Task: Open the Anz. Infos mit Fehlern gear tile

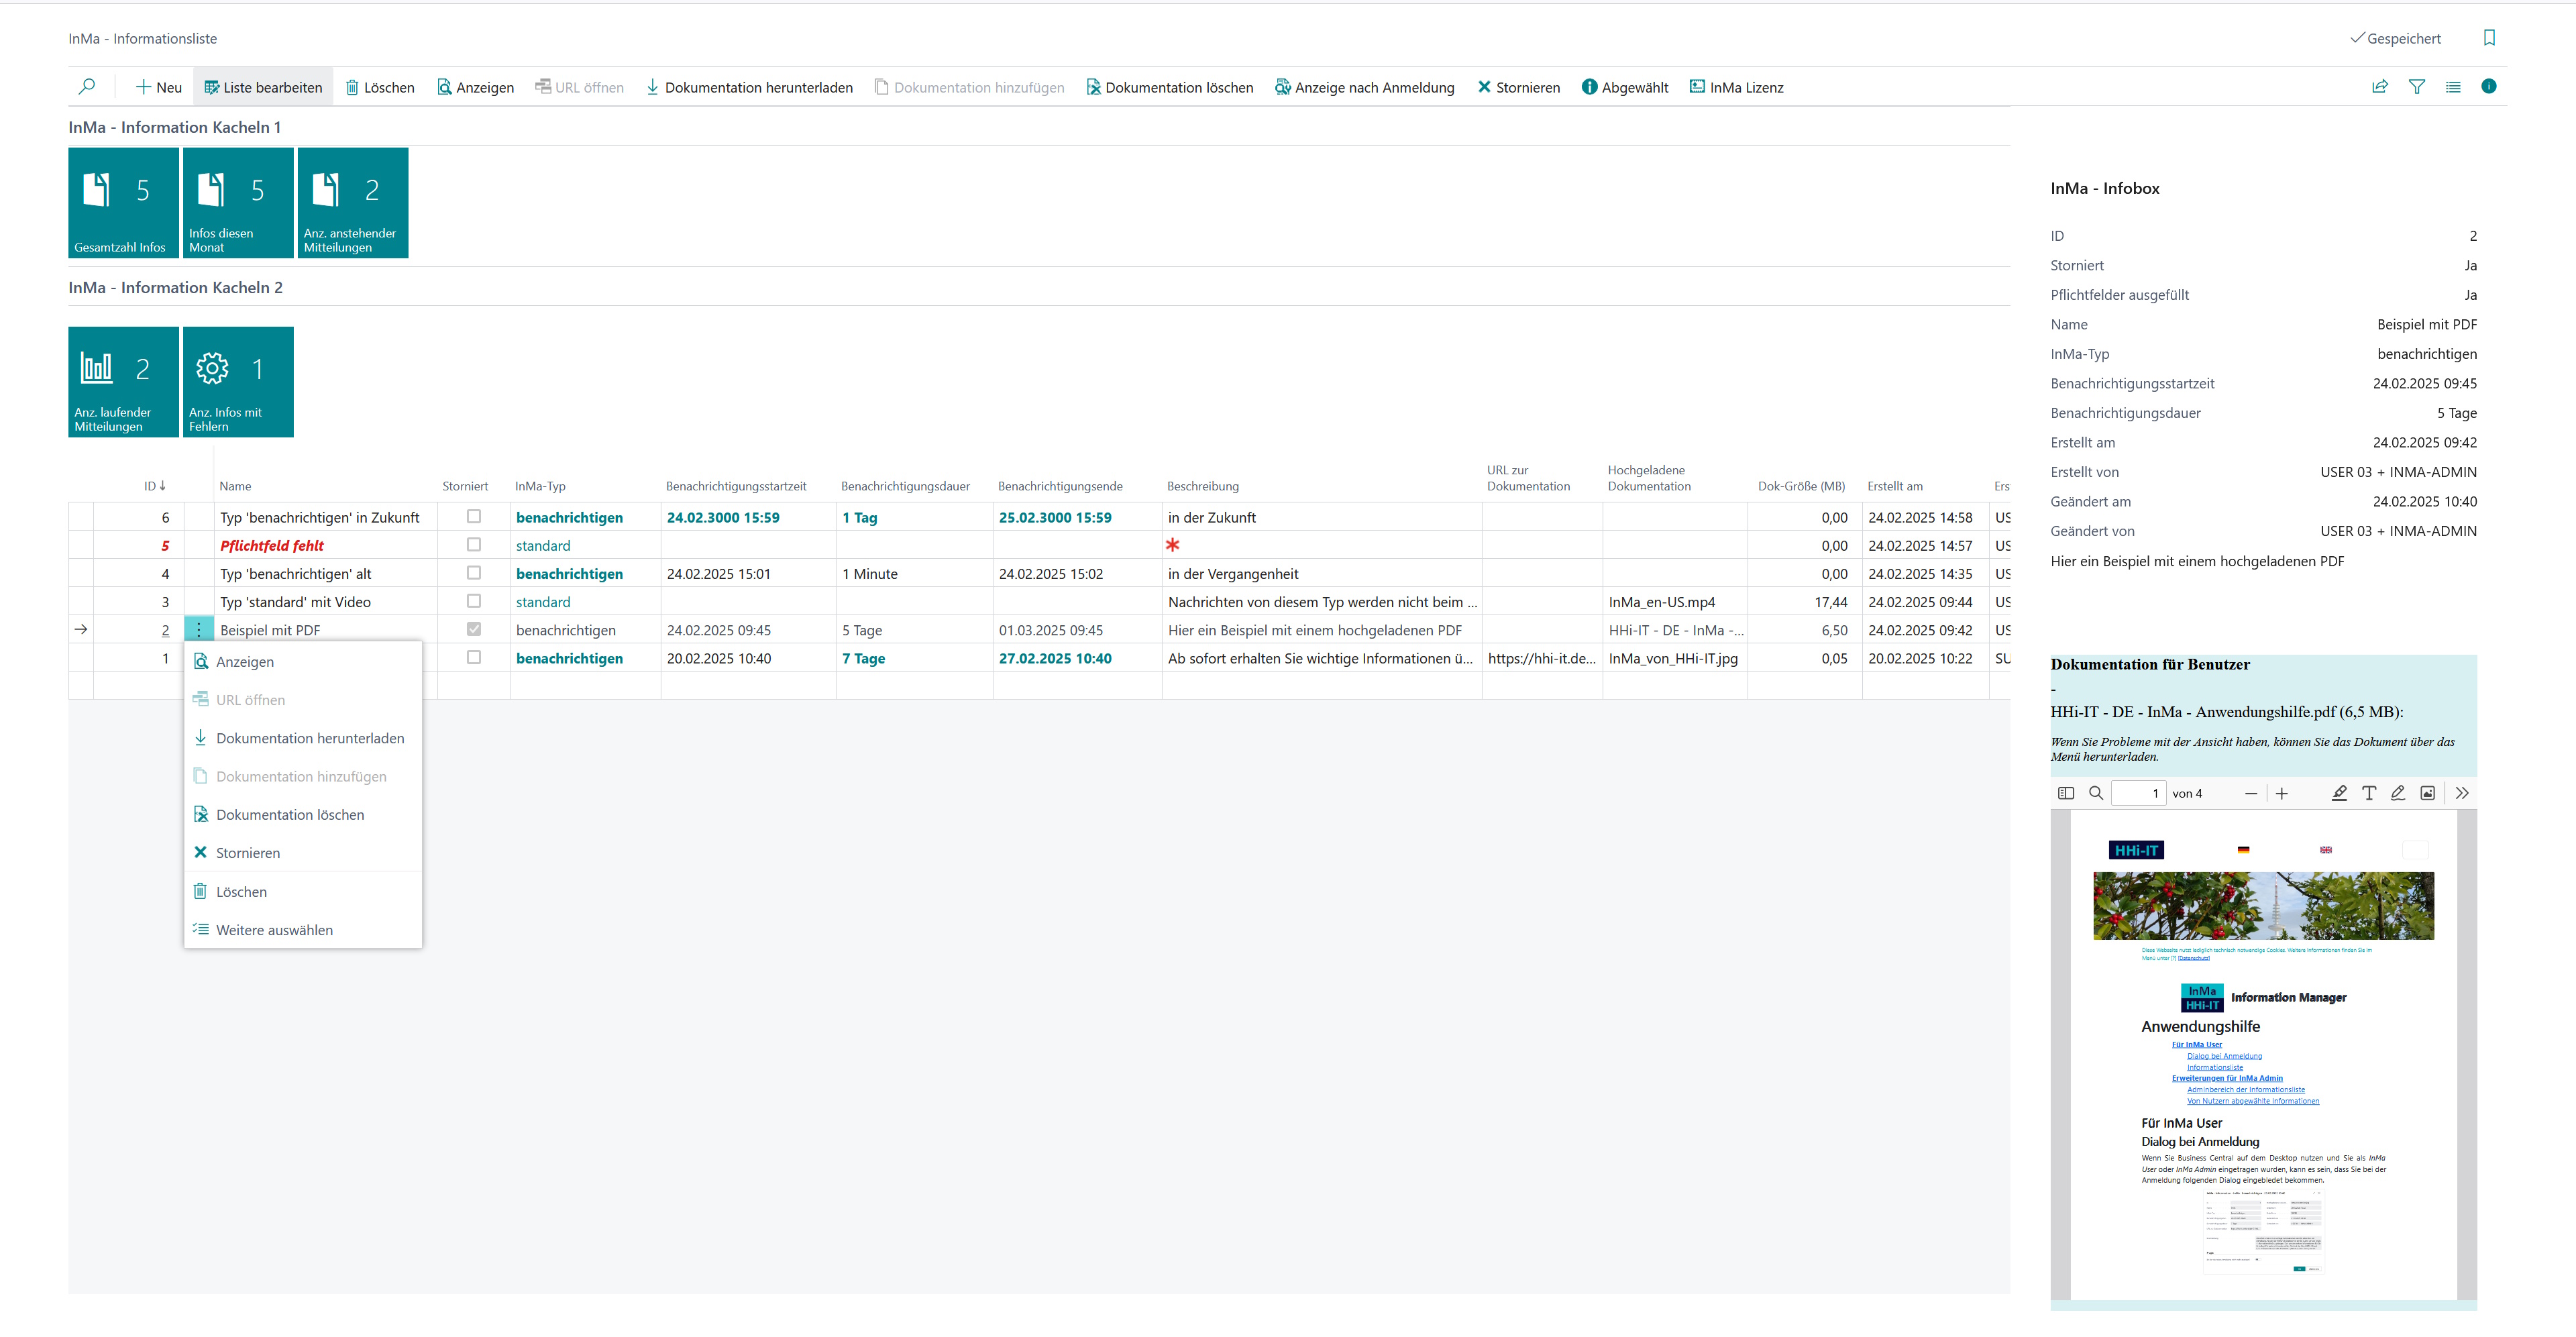Action: [238, 382]
